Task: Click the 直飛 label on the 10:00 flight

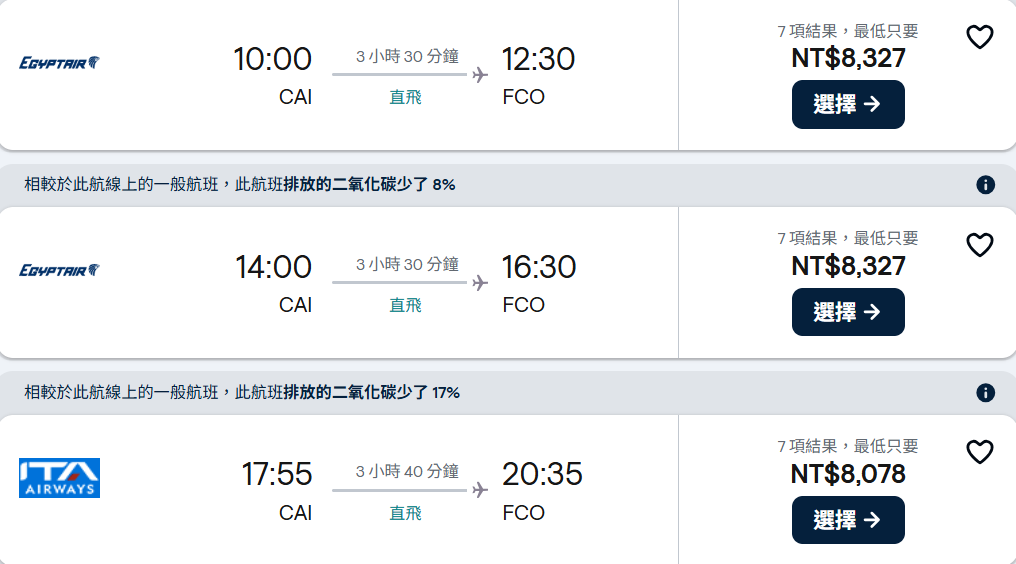Action: click(x=405, y=98)
